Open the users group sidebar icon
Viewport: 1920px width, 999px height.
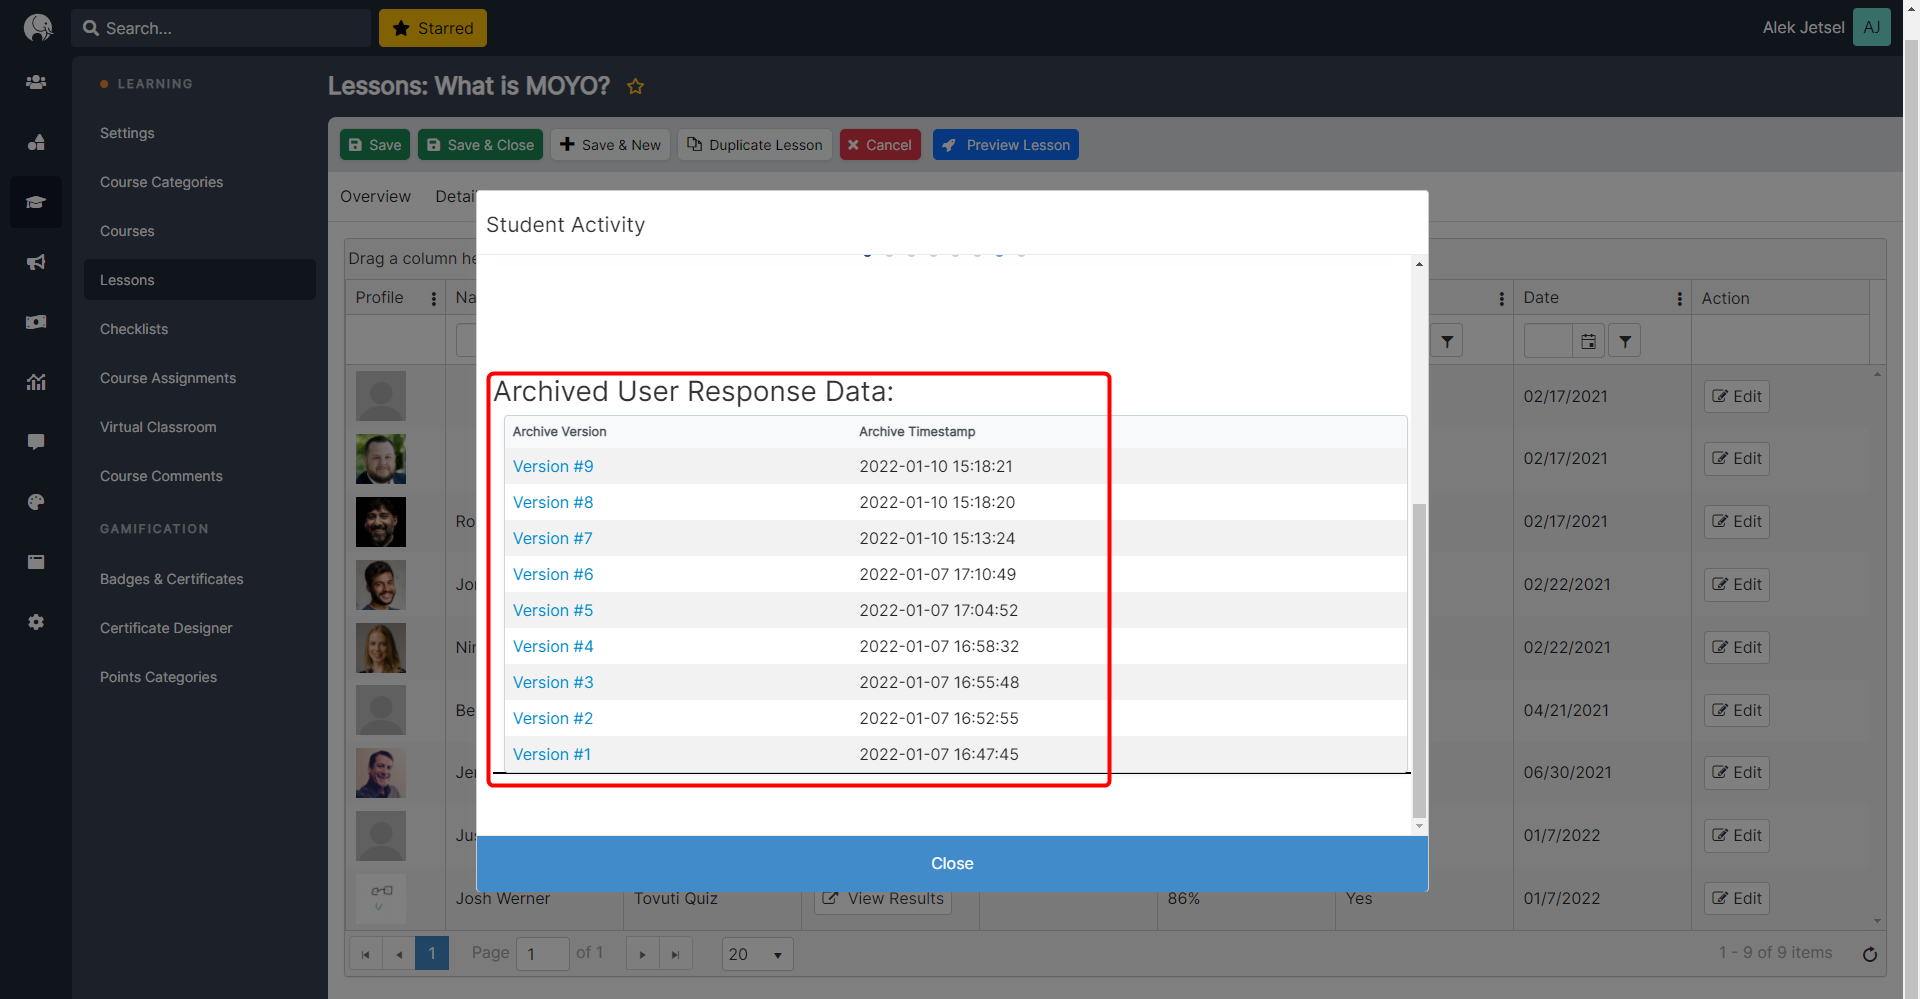[x=36, y=82]
